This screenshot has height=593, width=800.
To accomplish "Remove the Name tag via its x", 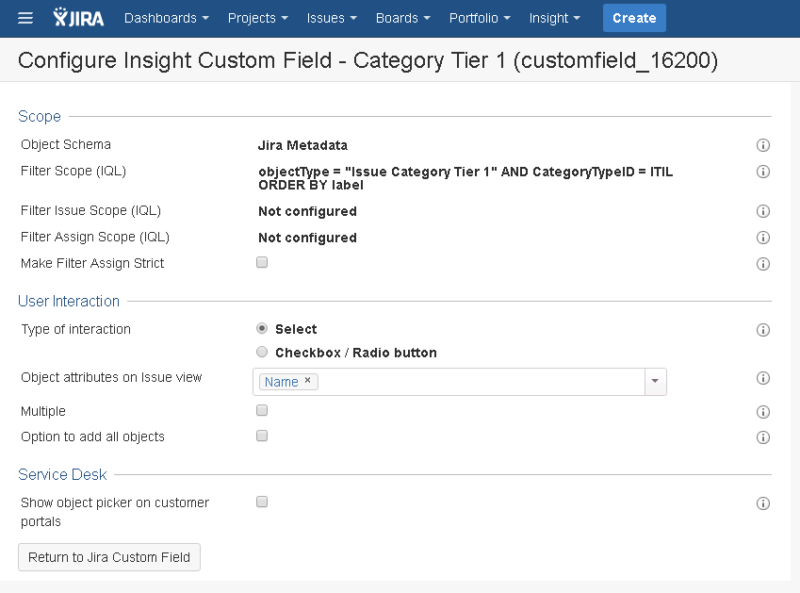I will 308,381.
